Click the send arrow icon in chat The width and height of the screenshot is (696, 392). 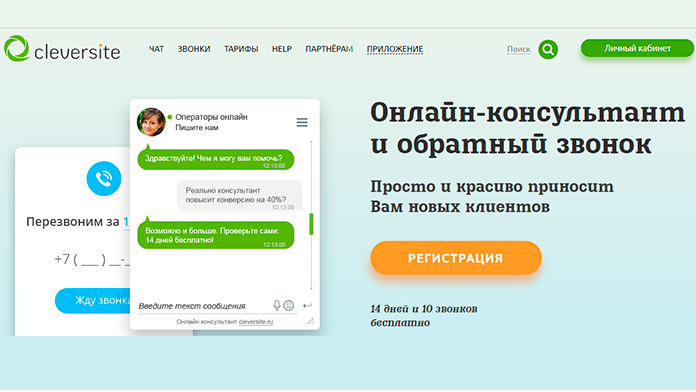(x=307, y=305)
